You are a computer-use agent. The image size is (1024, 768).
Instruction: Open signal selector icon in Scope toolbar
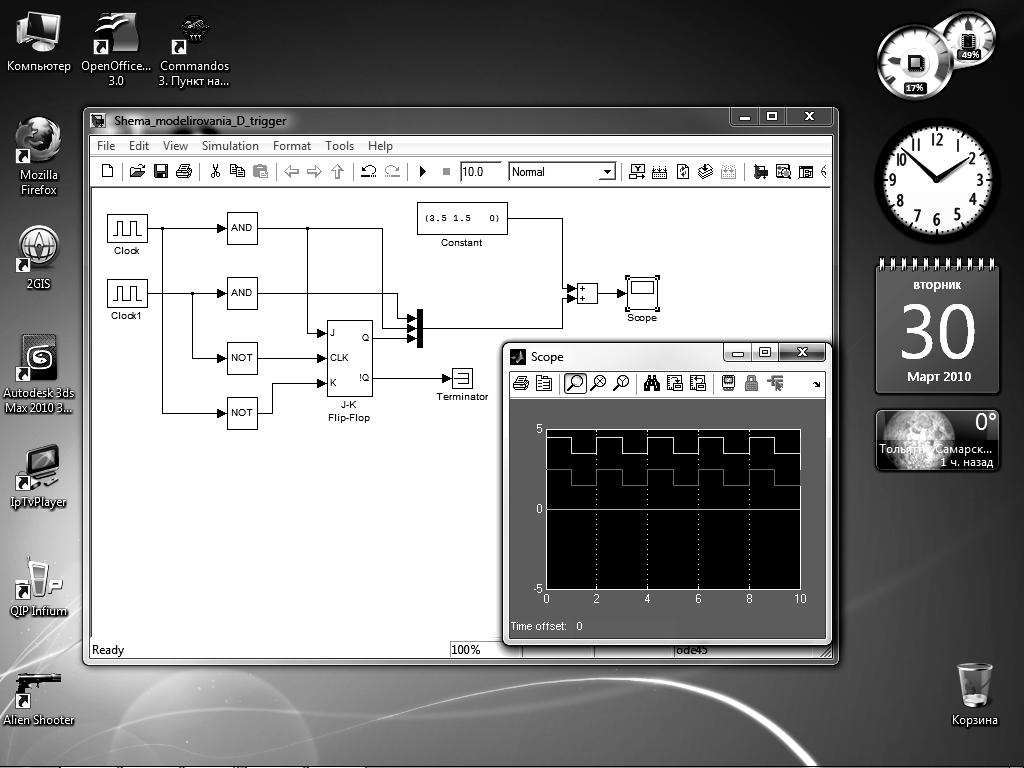775,383
